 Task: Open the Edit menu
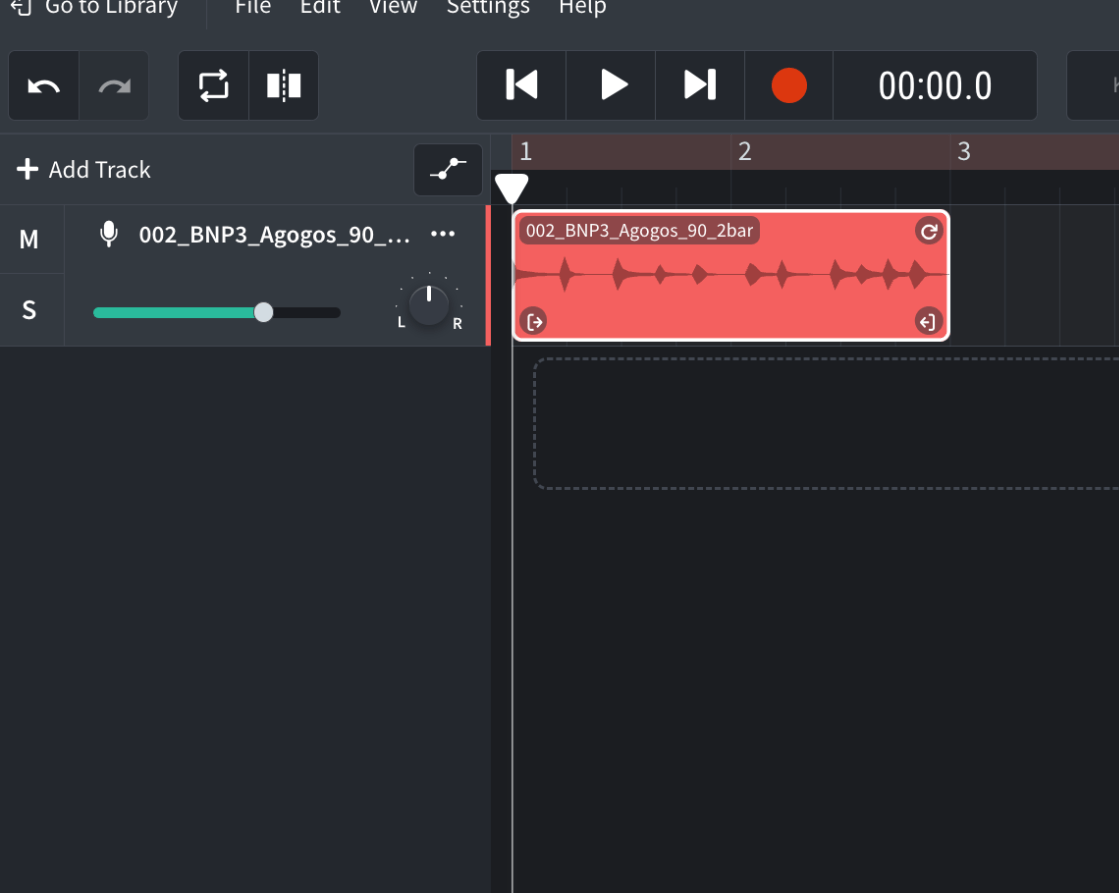tap(320, 8)
